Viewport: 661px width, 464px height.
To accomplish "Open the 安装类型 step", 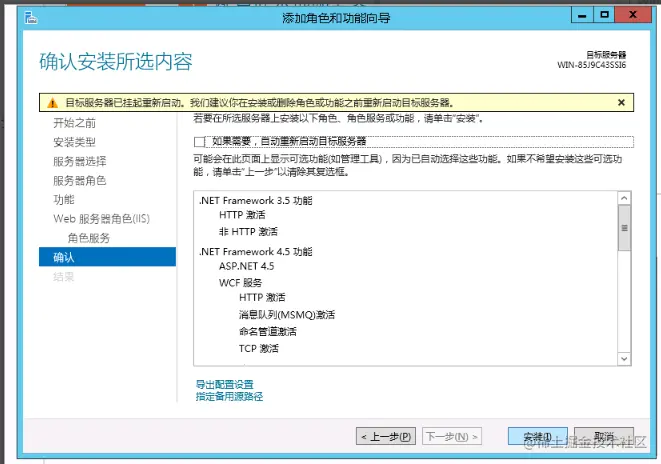I will click(74, 142).
